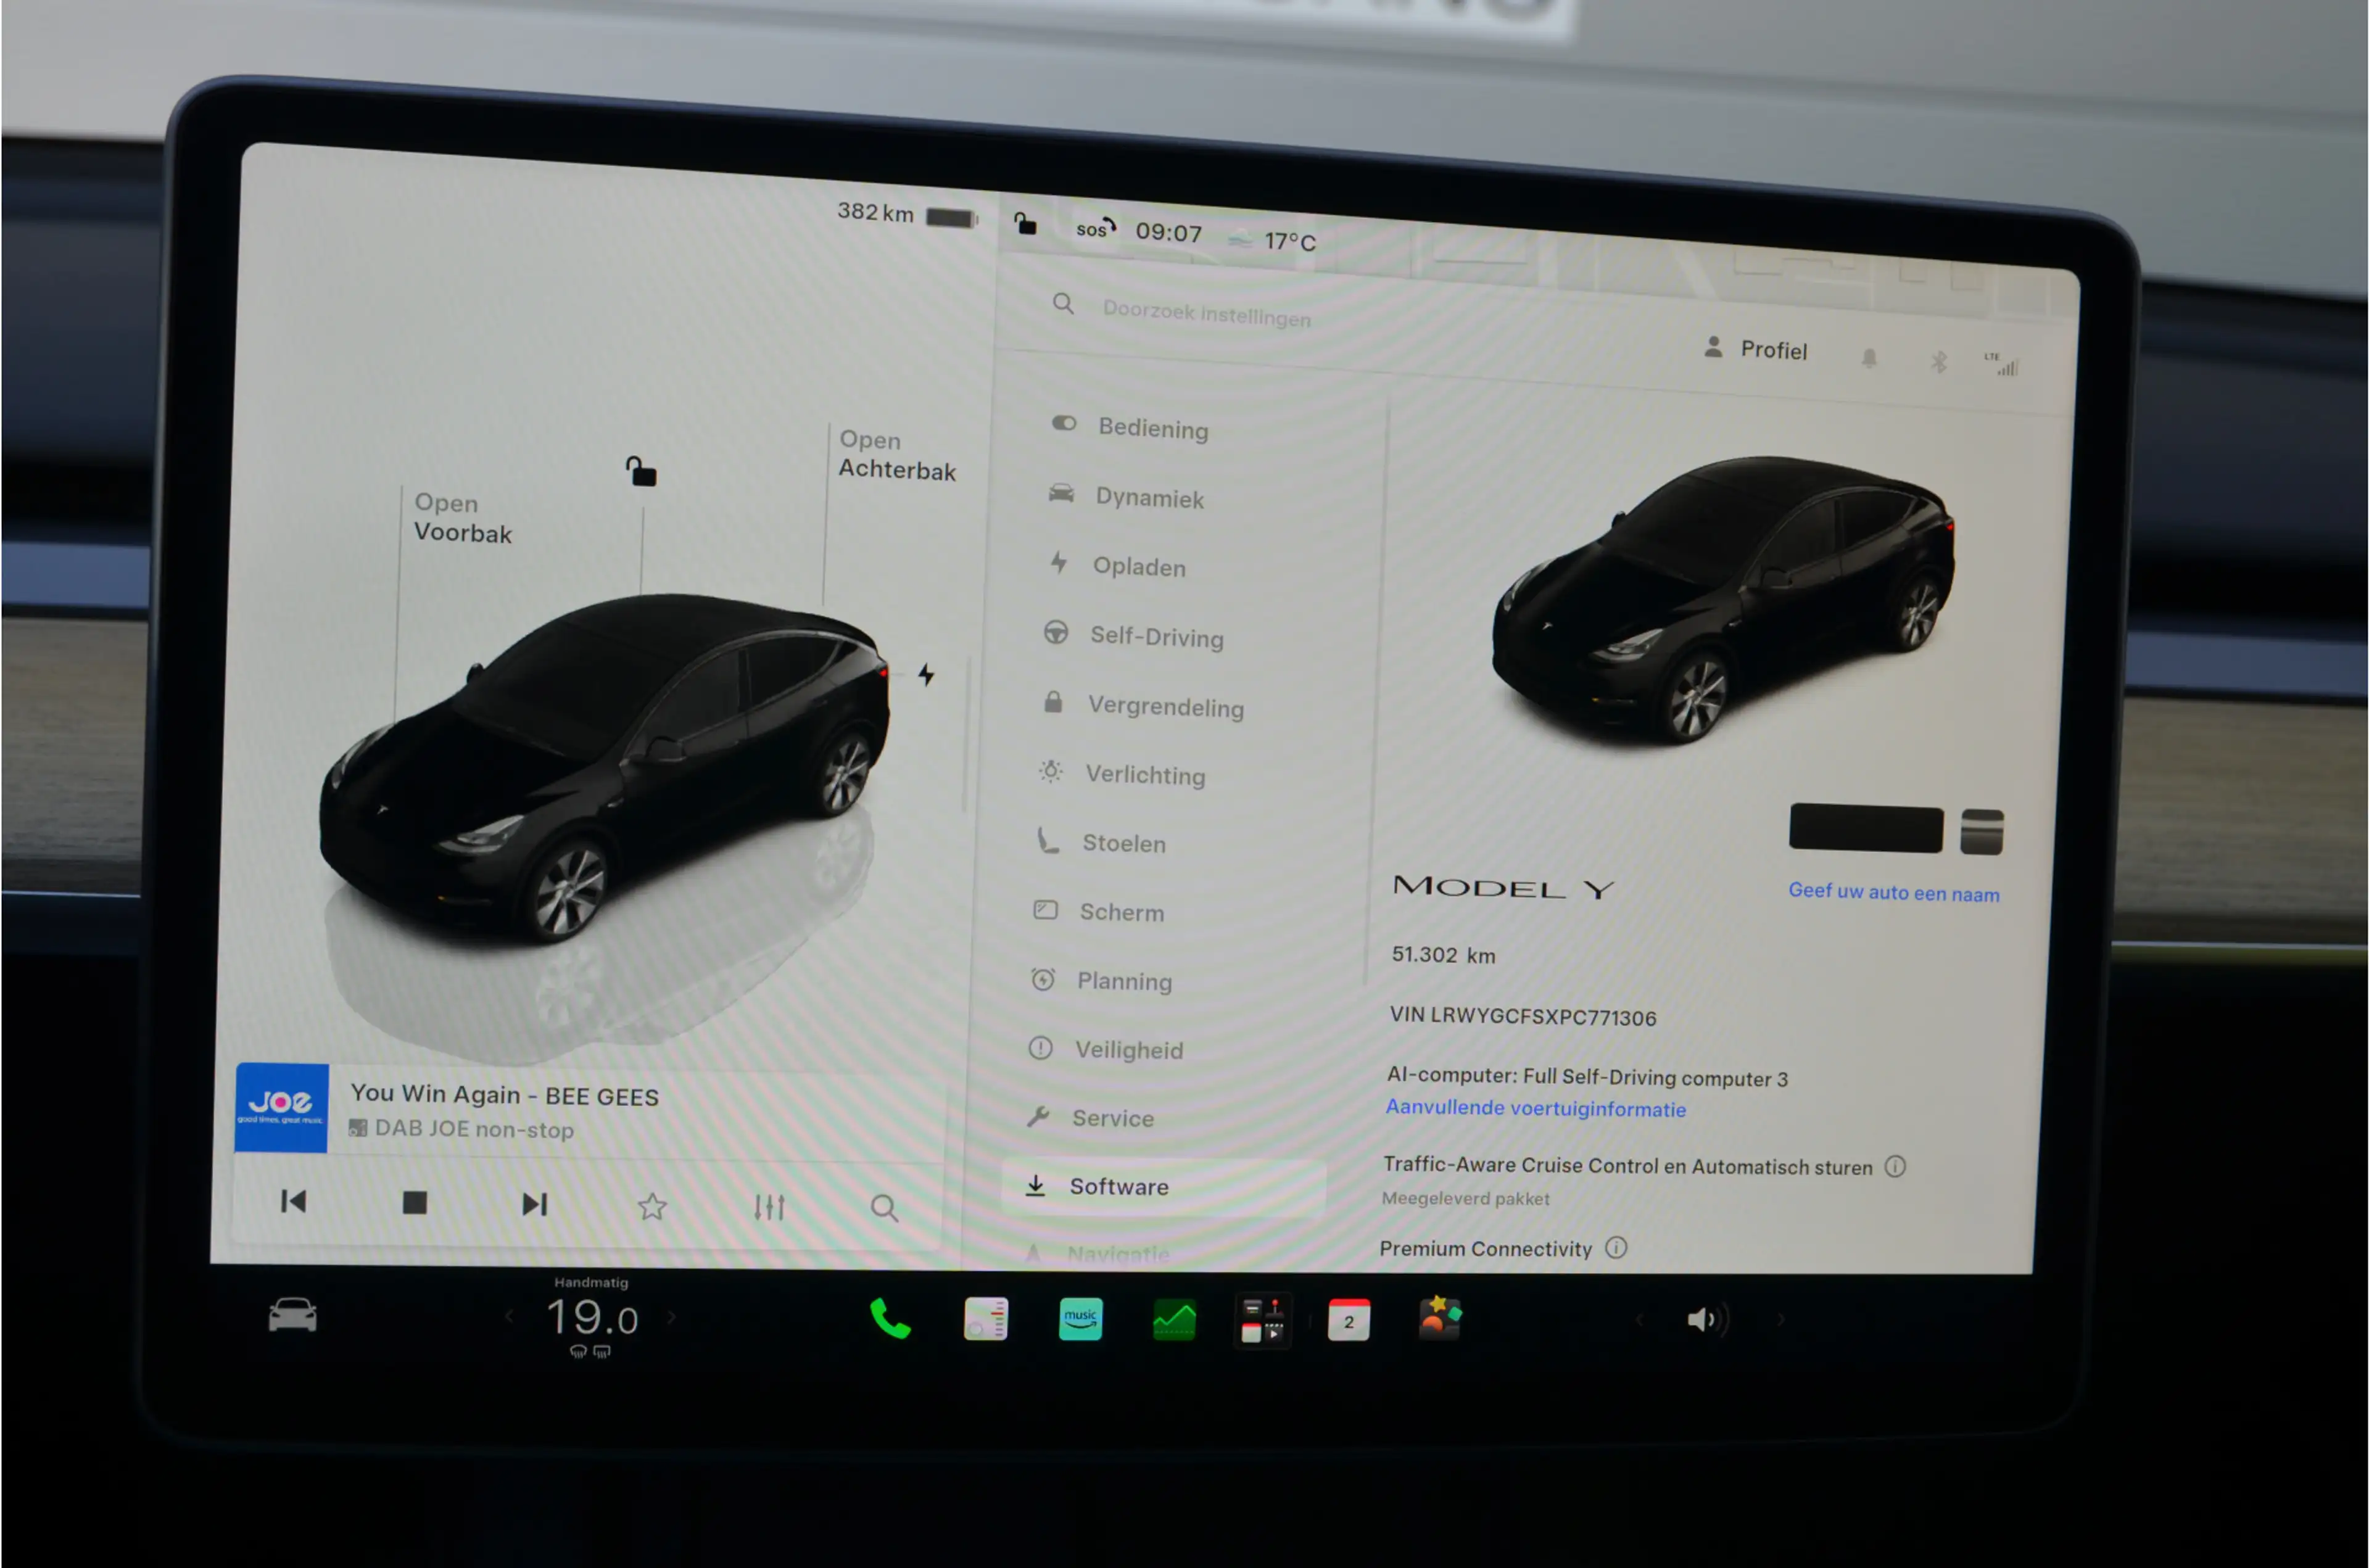This screenshot has height=1568, width=2369.
Task: Tap the LTE signal strength icon
Action: [x=2002, y=364]
